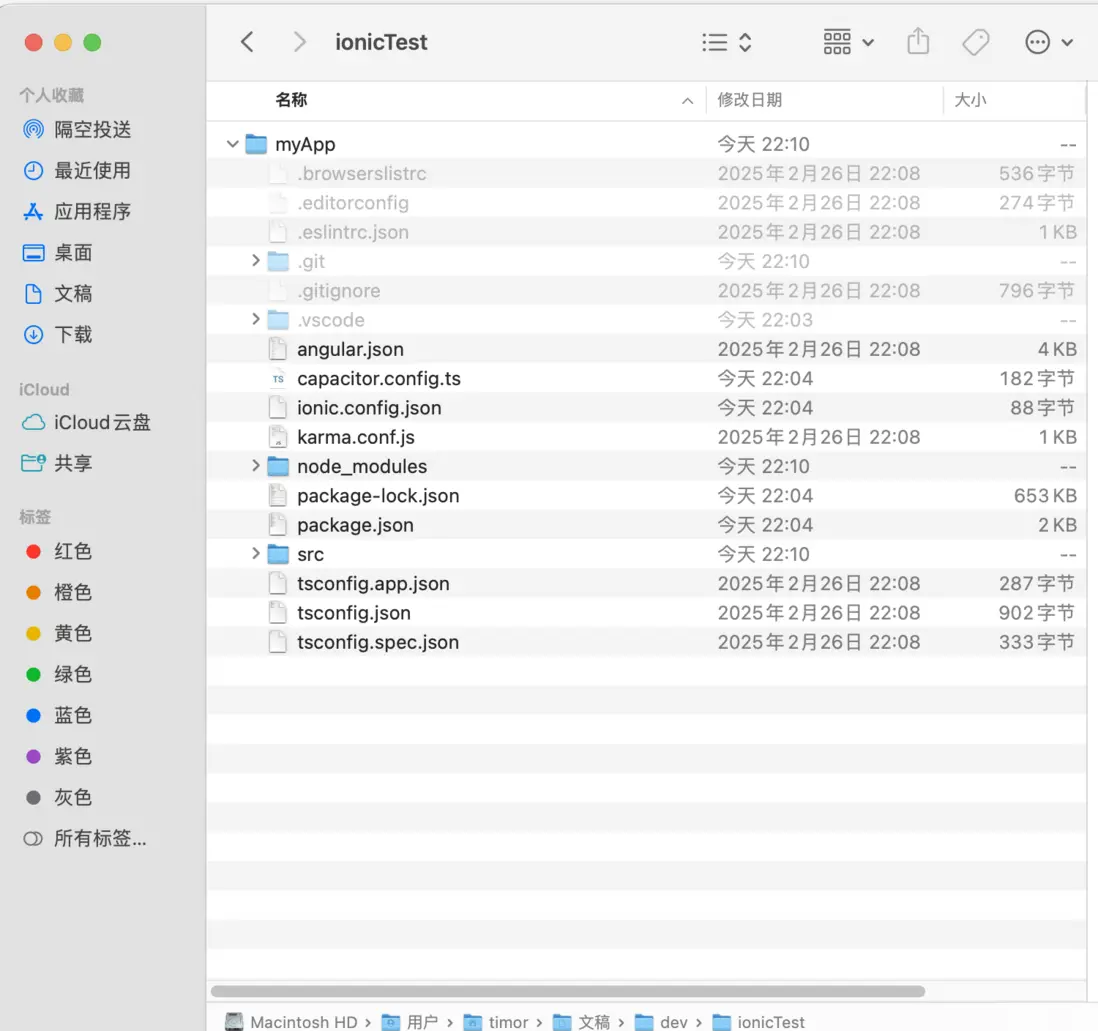Viewport: 1098px width, 1031px height.
Task: Open the group-by grid dropdown
Action: tap(848, 43)
